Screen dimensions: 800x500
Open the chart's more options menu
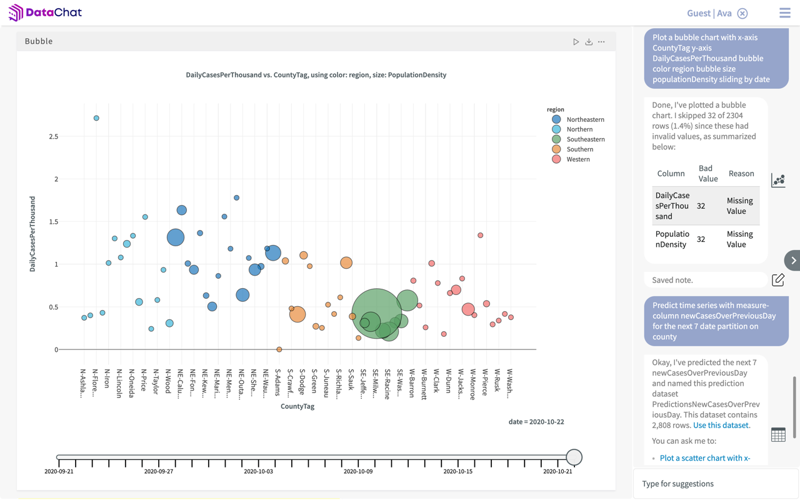pos(602,42)
